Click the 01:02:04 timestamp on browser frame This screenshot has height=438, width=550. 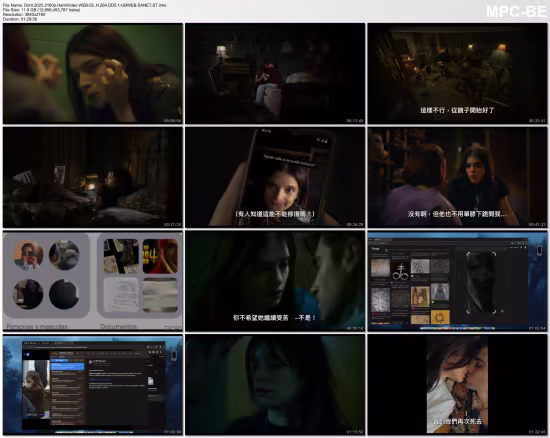[x=537, y=328]
